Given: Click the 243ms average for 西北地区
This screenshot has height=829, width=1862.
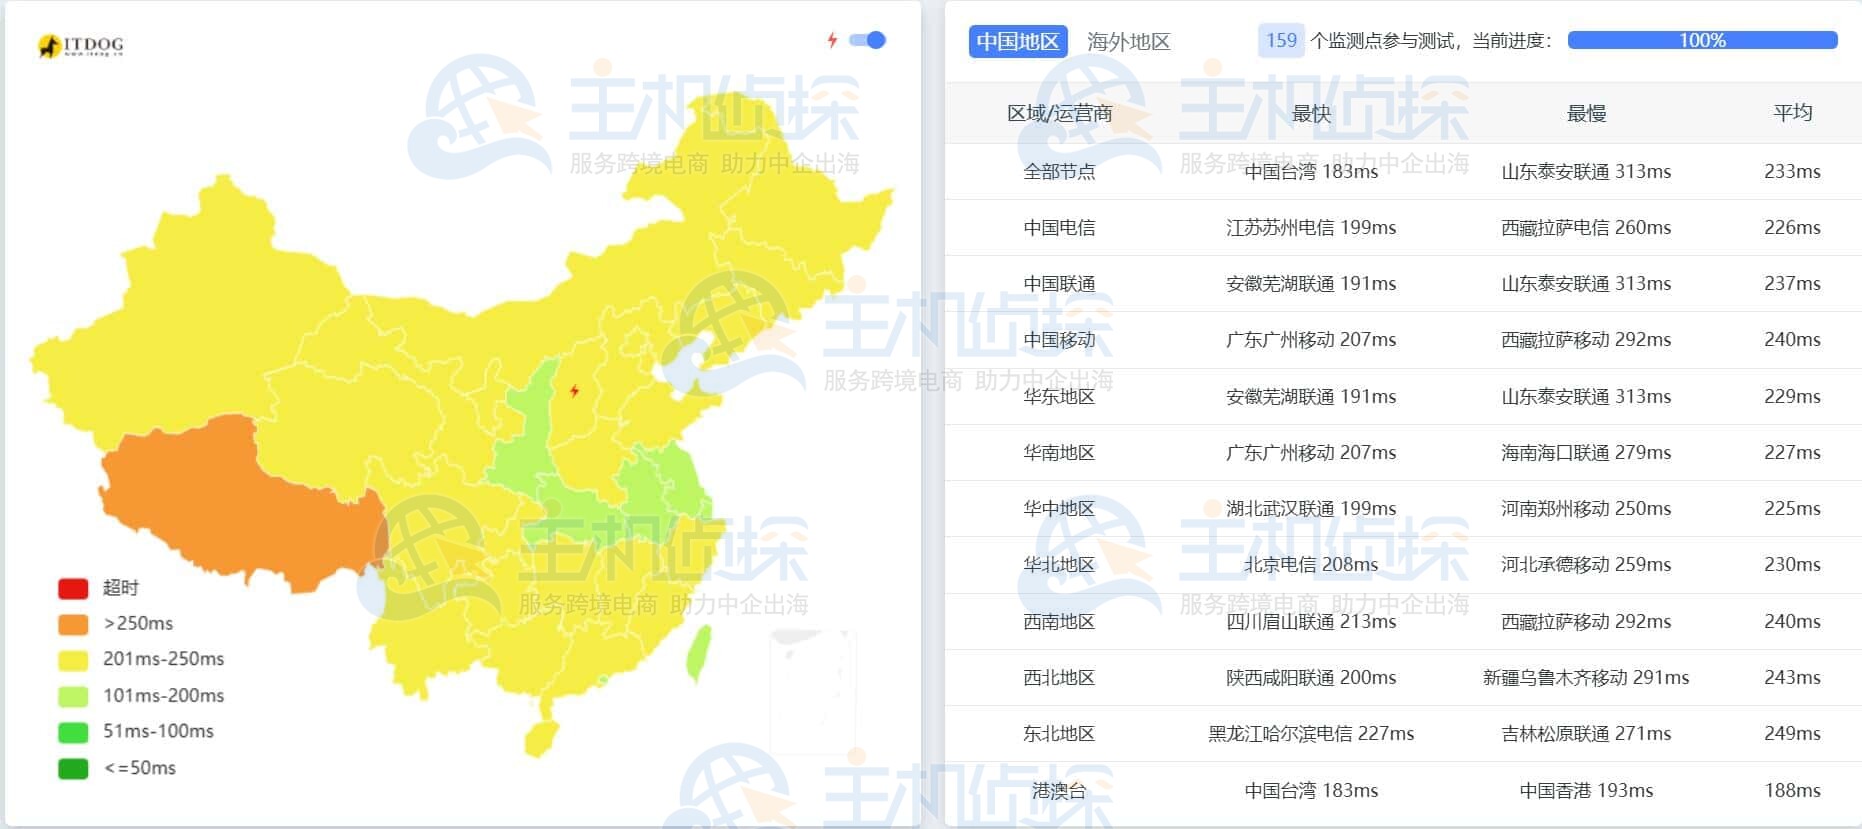Looking at the screenshot, I should [x=1792, y=677].
